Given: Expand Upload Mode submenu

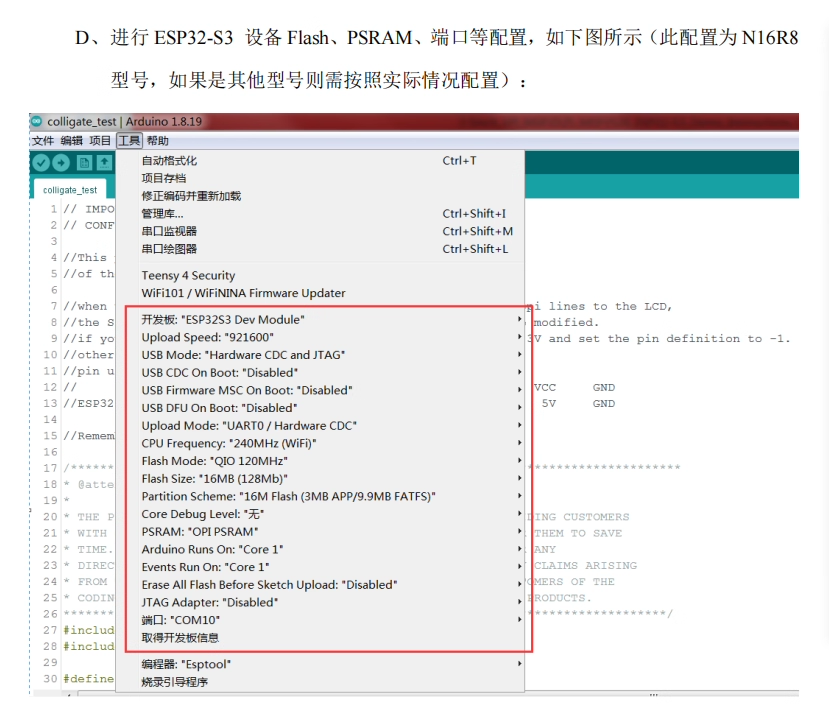Looking at the screenshot, I should [320, 426].
